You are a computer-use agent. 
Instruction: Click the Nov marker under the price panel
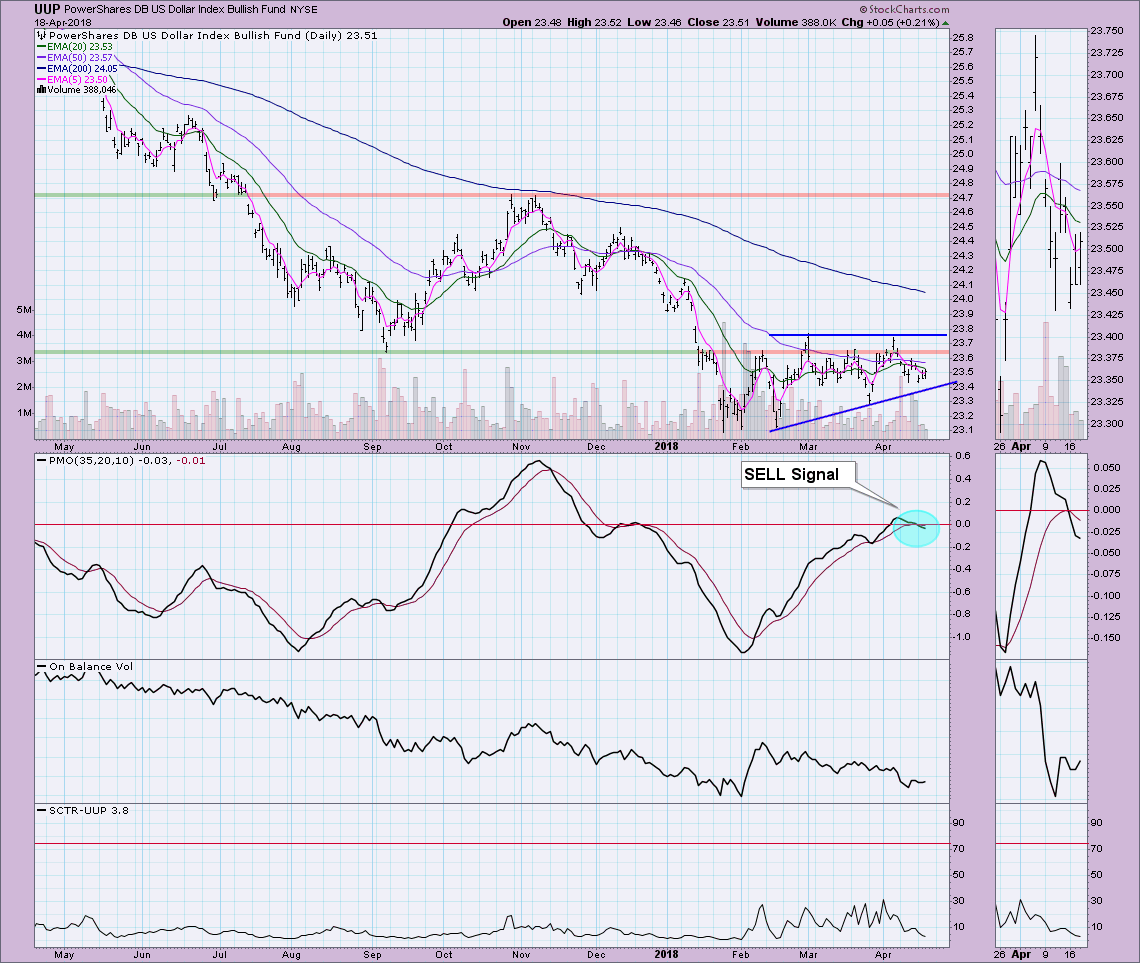click(521, 446)
